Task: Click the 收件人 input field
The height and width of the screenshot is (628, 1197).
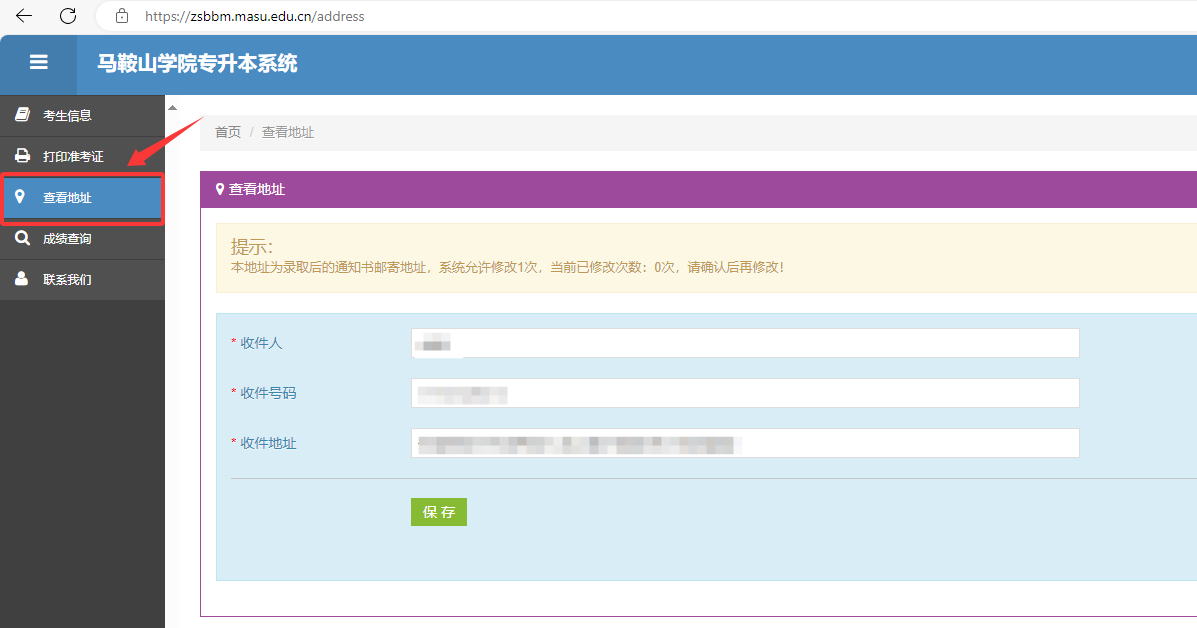Action: click(x=744, y=343)
